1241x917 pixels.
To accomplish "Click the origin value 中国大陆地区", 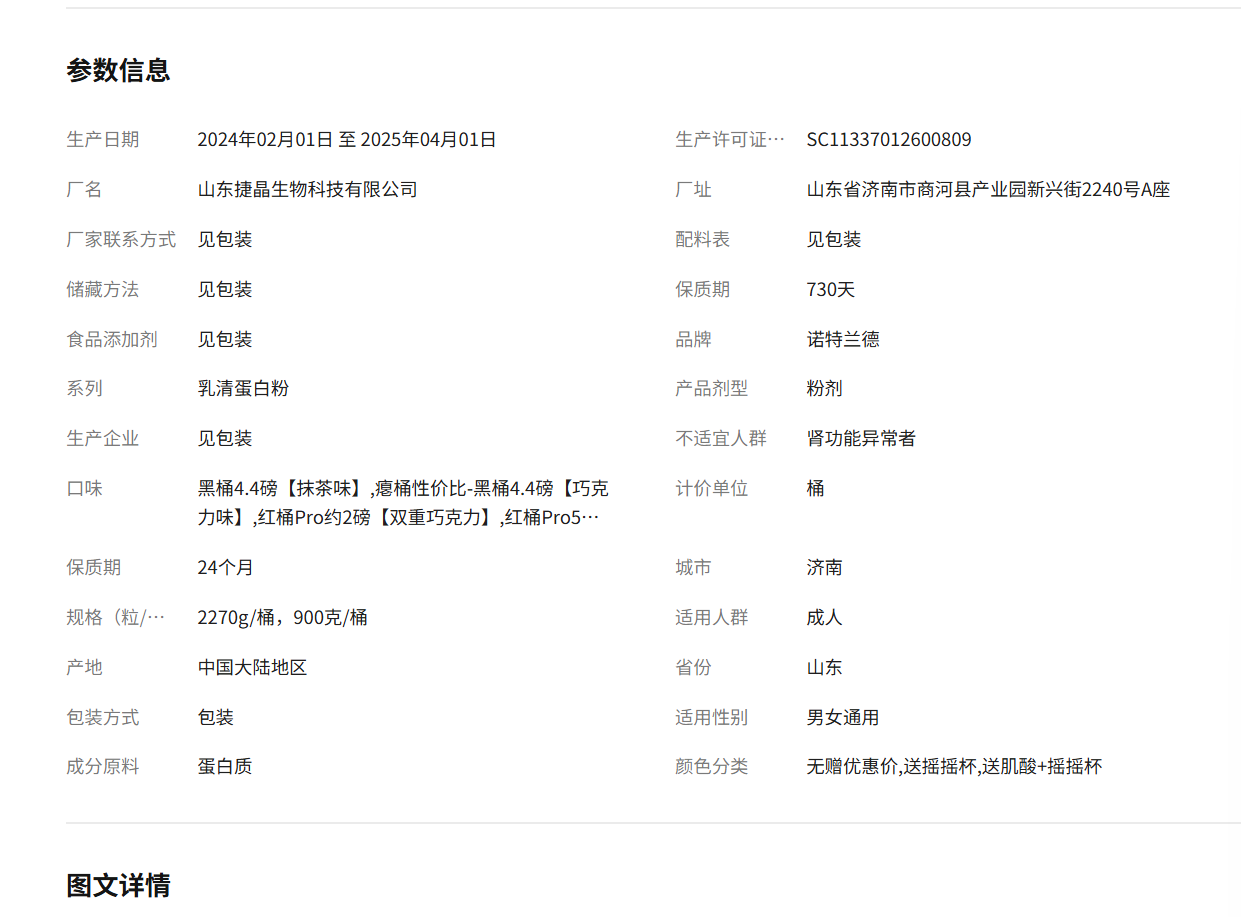I will [252, 668].
